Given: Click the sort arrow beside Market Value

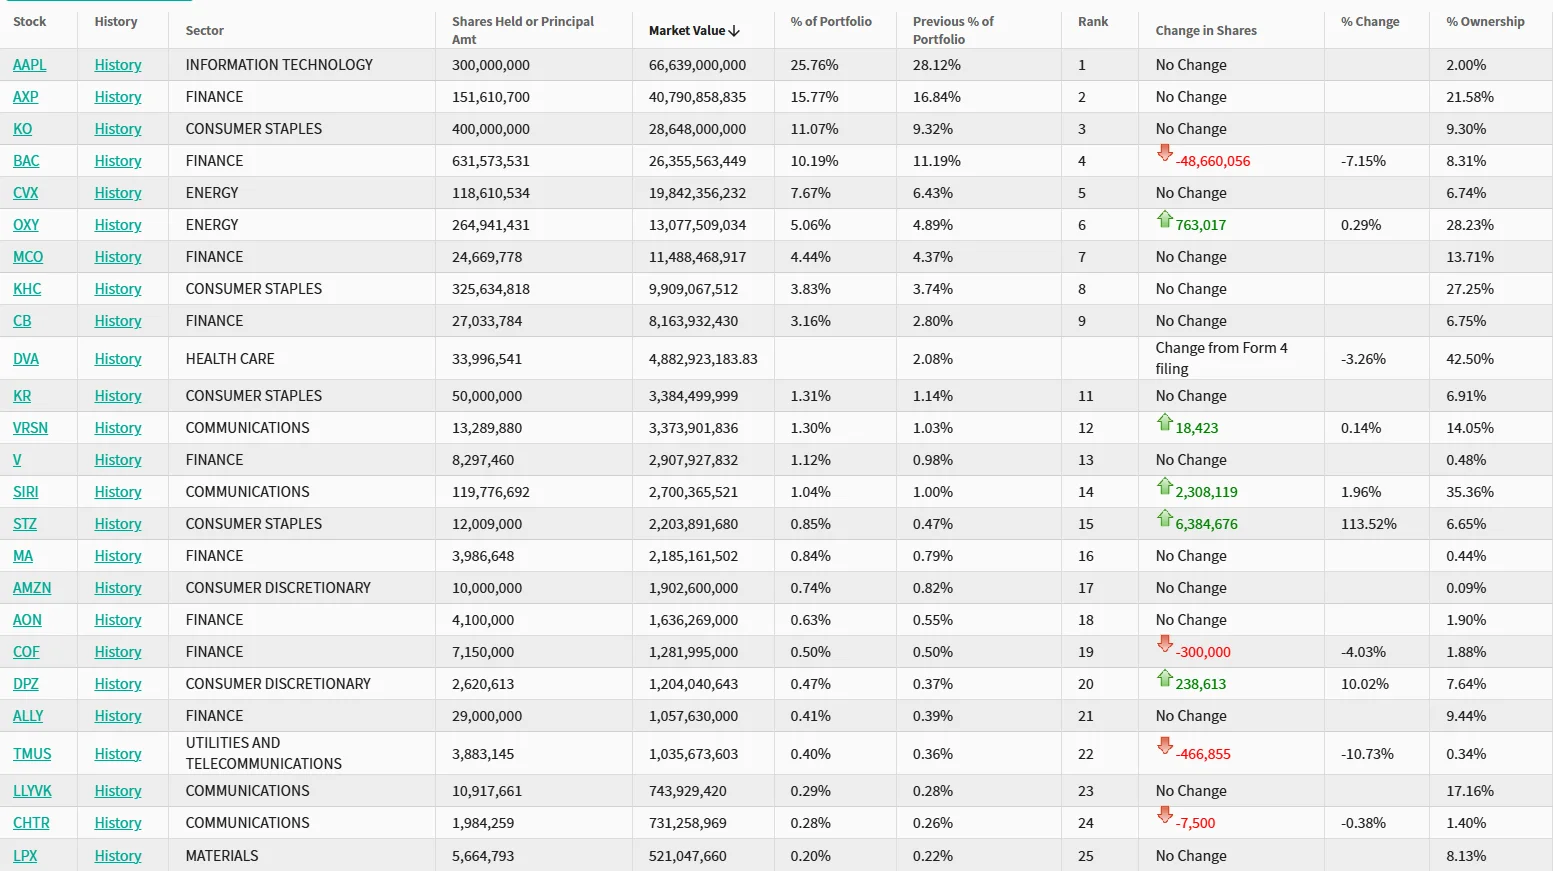Looking at the screenshot, I should pos(734,31).
